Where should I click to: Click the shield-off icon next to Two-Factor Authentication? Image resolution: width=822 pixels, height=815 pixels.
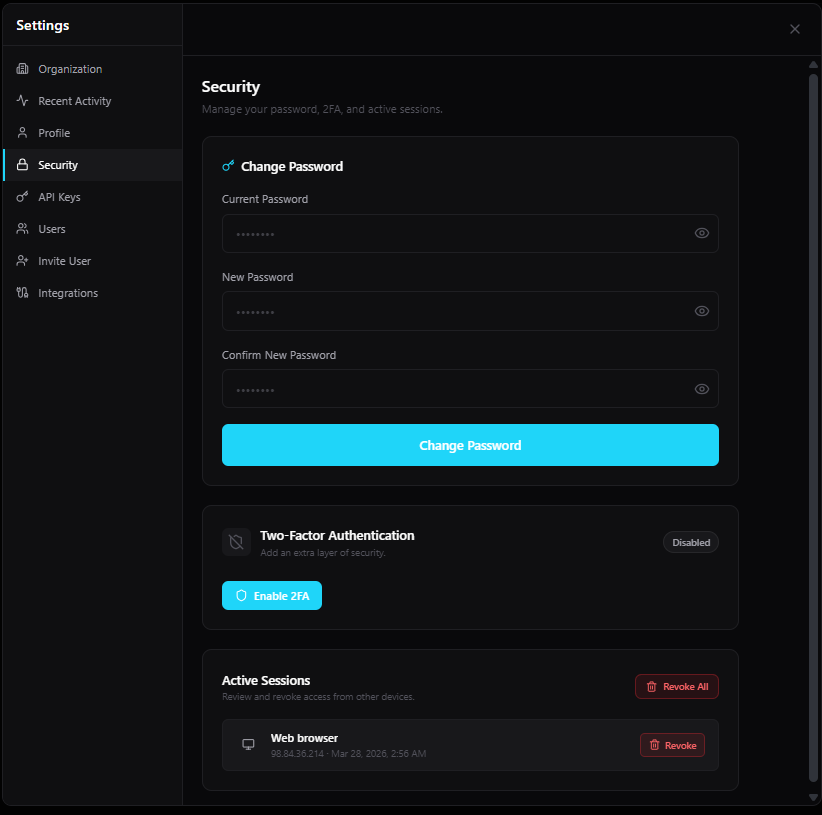(236, 542)
